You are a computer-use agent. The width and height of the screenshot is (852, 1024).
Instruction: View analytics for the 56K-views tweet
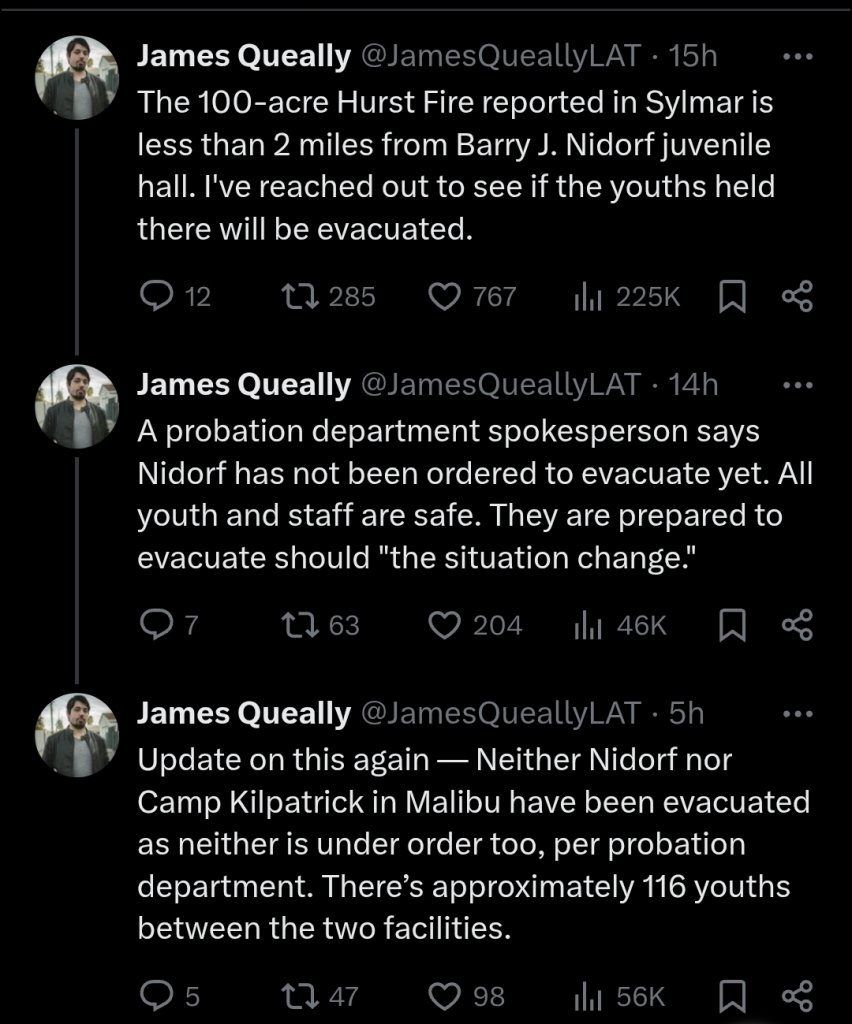588,996
